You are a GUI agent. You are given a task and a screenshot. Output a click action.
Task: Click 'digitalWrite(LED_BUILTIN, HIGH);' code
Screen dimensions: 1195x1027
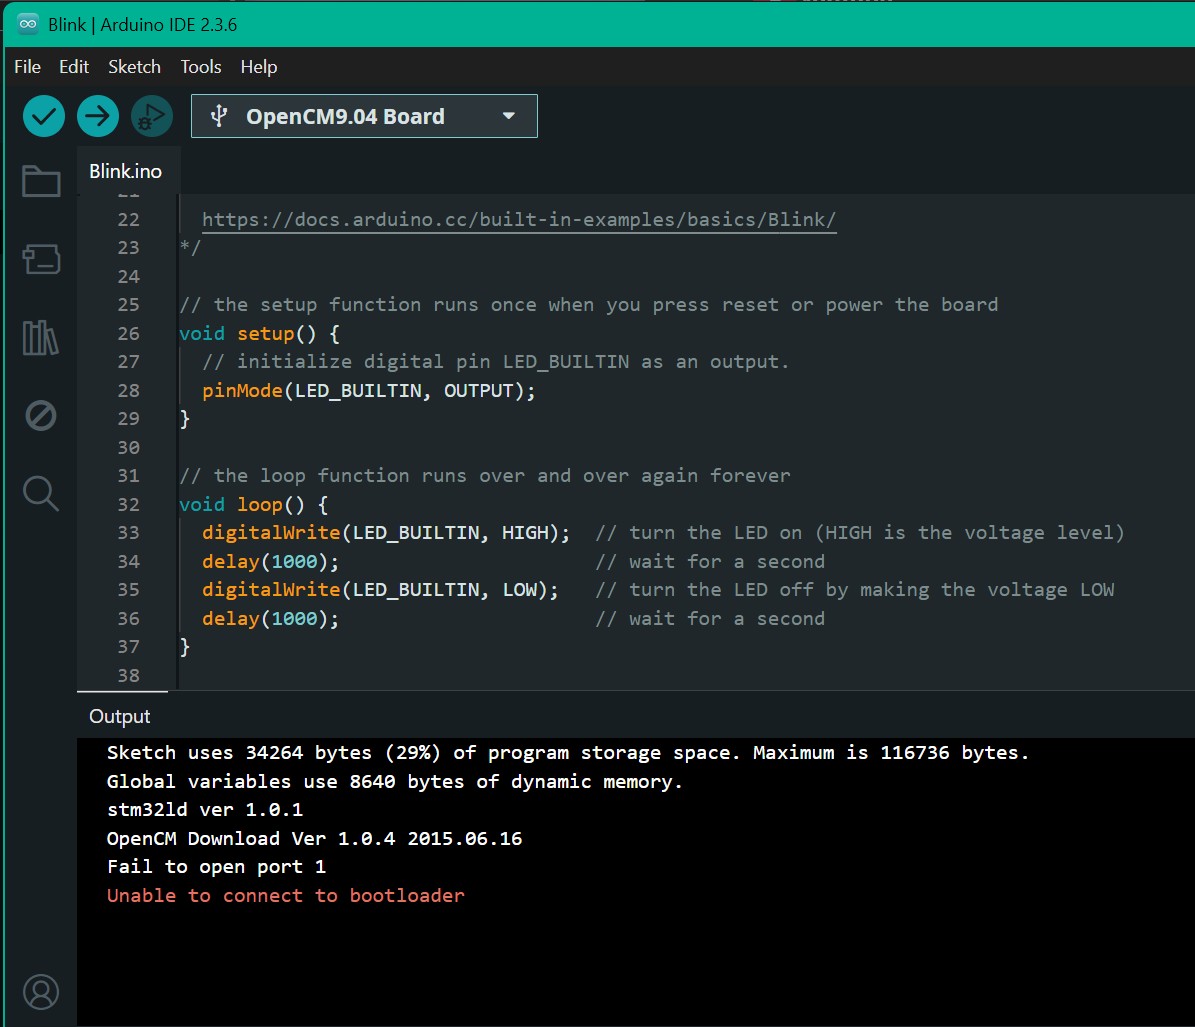pyautogui.click(x=386, y=533)
